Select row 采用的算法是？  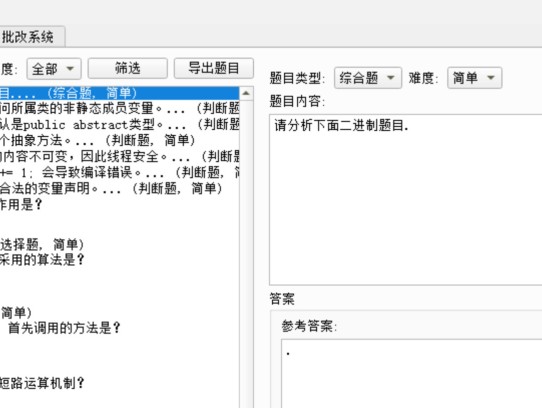coord(119,260)
